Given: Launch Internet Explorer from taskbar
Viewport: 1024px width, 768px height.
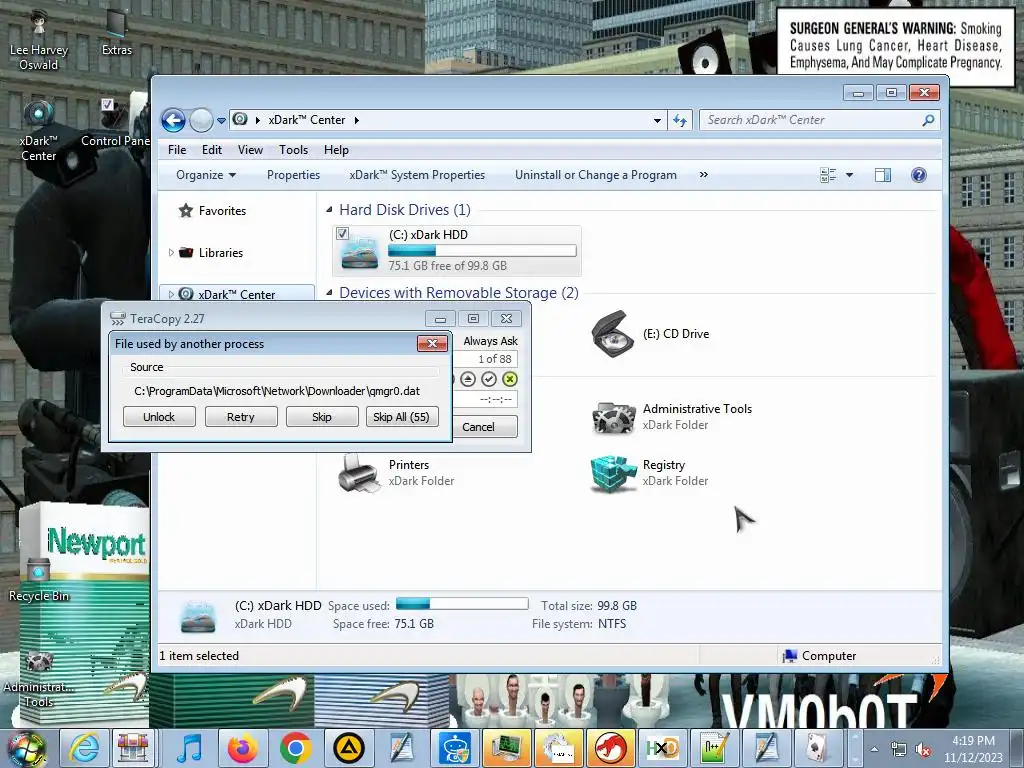Looking at the screenshot, I should 85,748.
